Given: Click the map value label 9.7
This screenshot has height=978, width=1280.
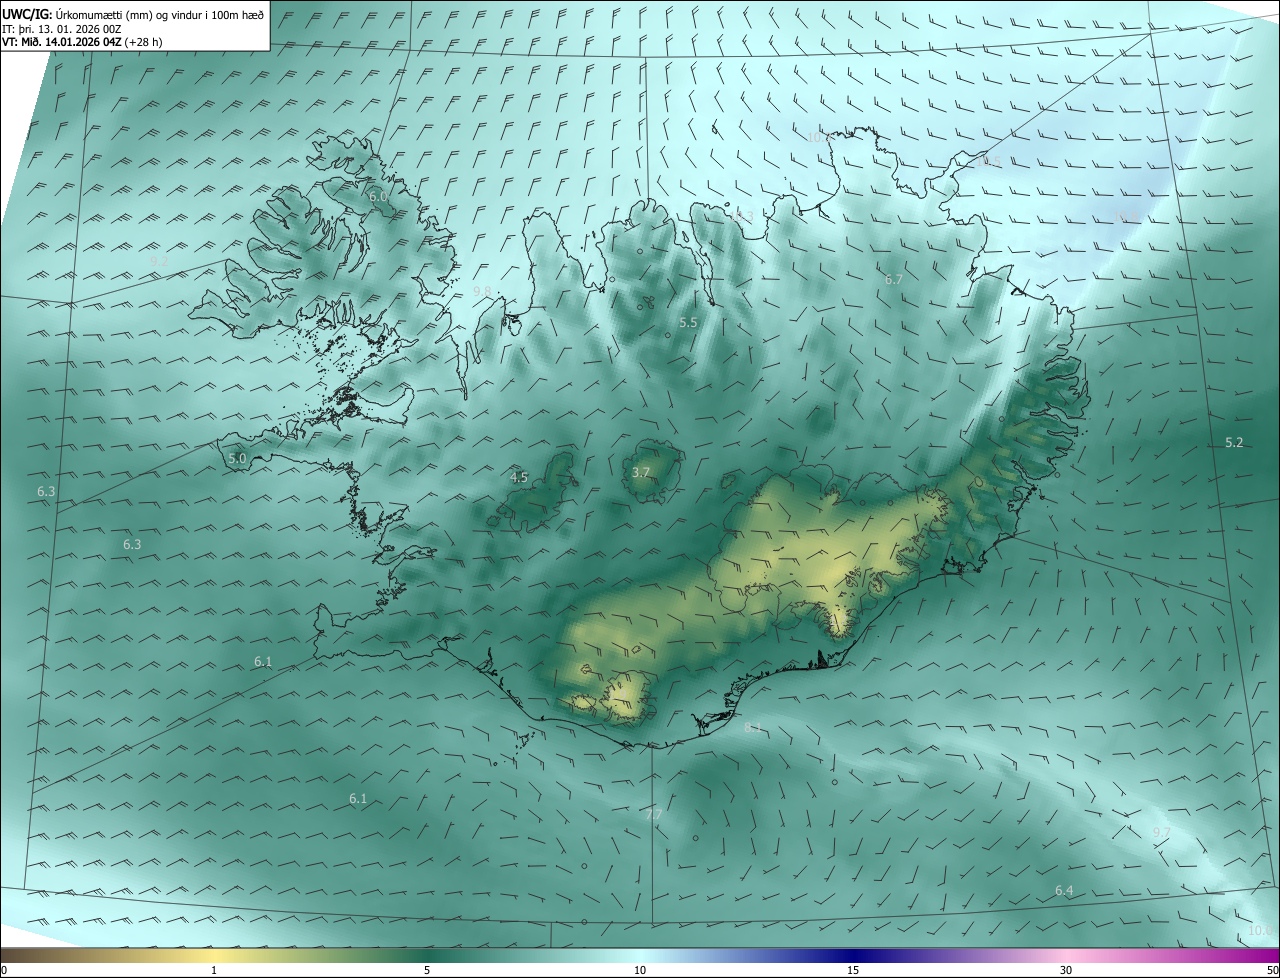Looking at the screenshot, I should [x=1162, y=833].
